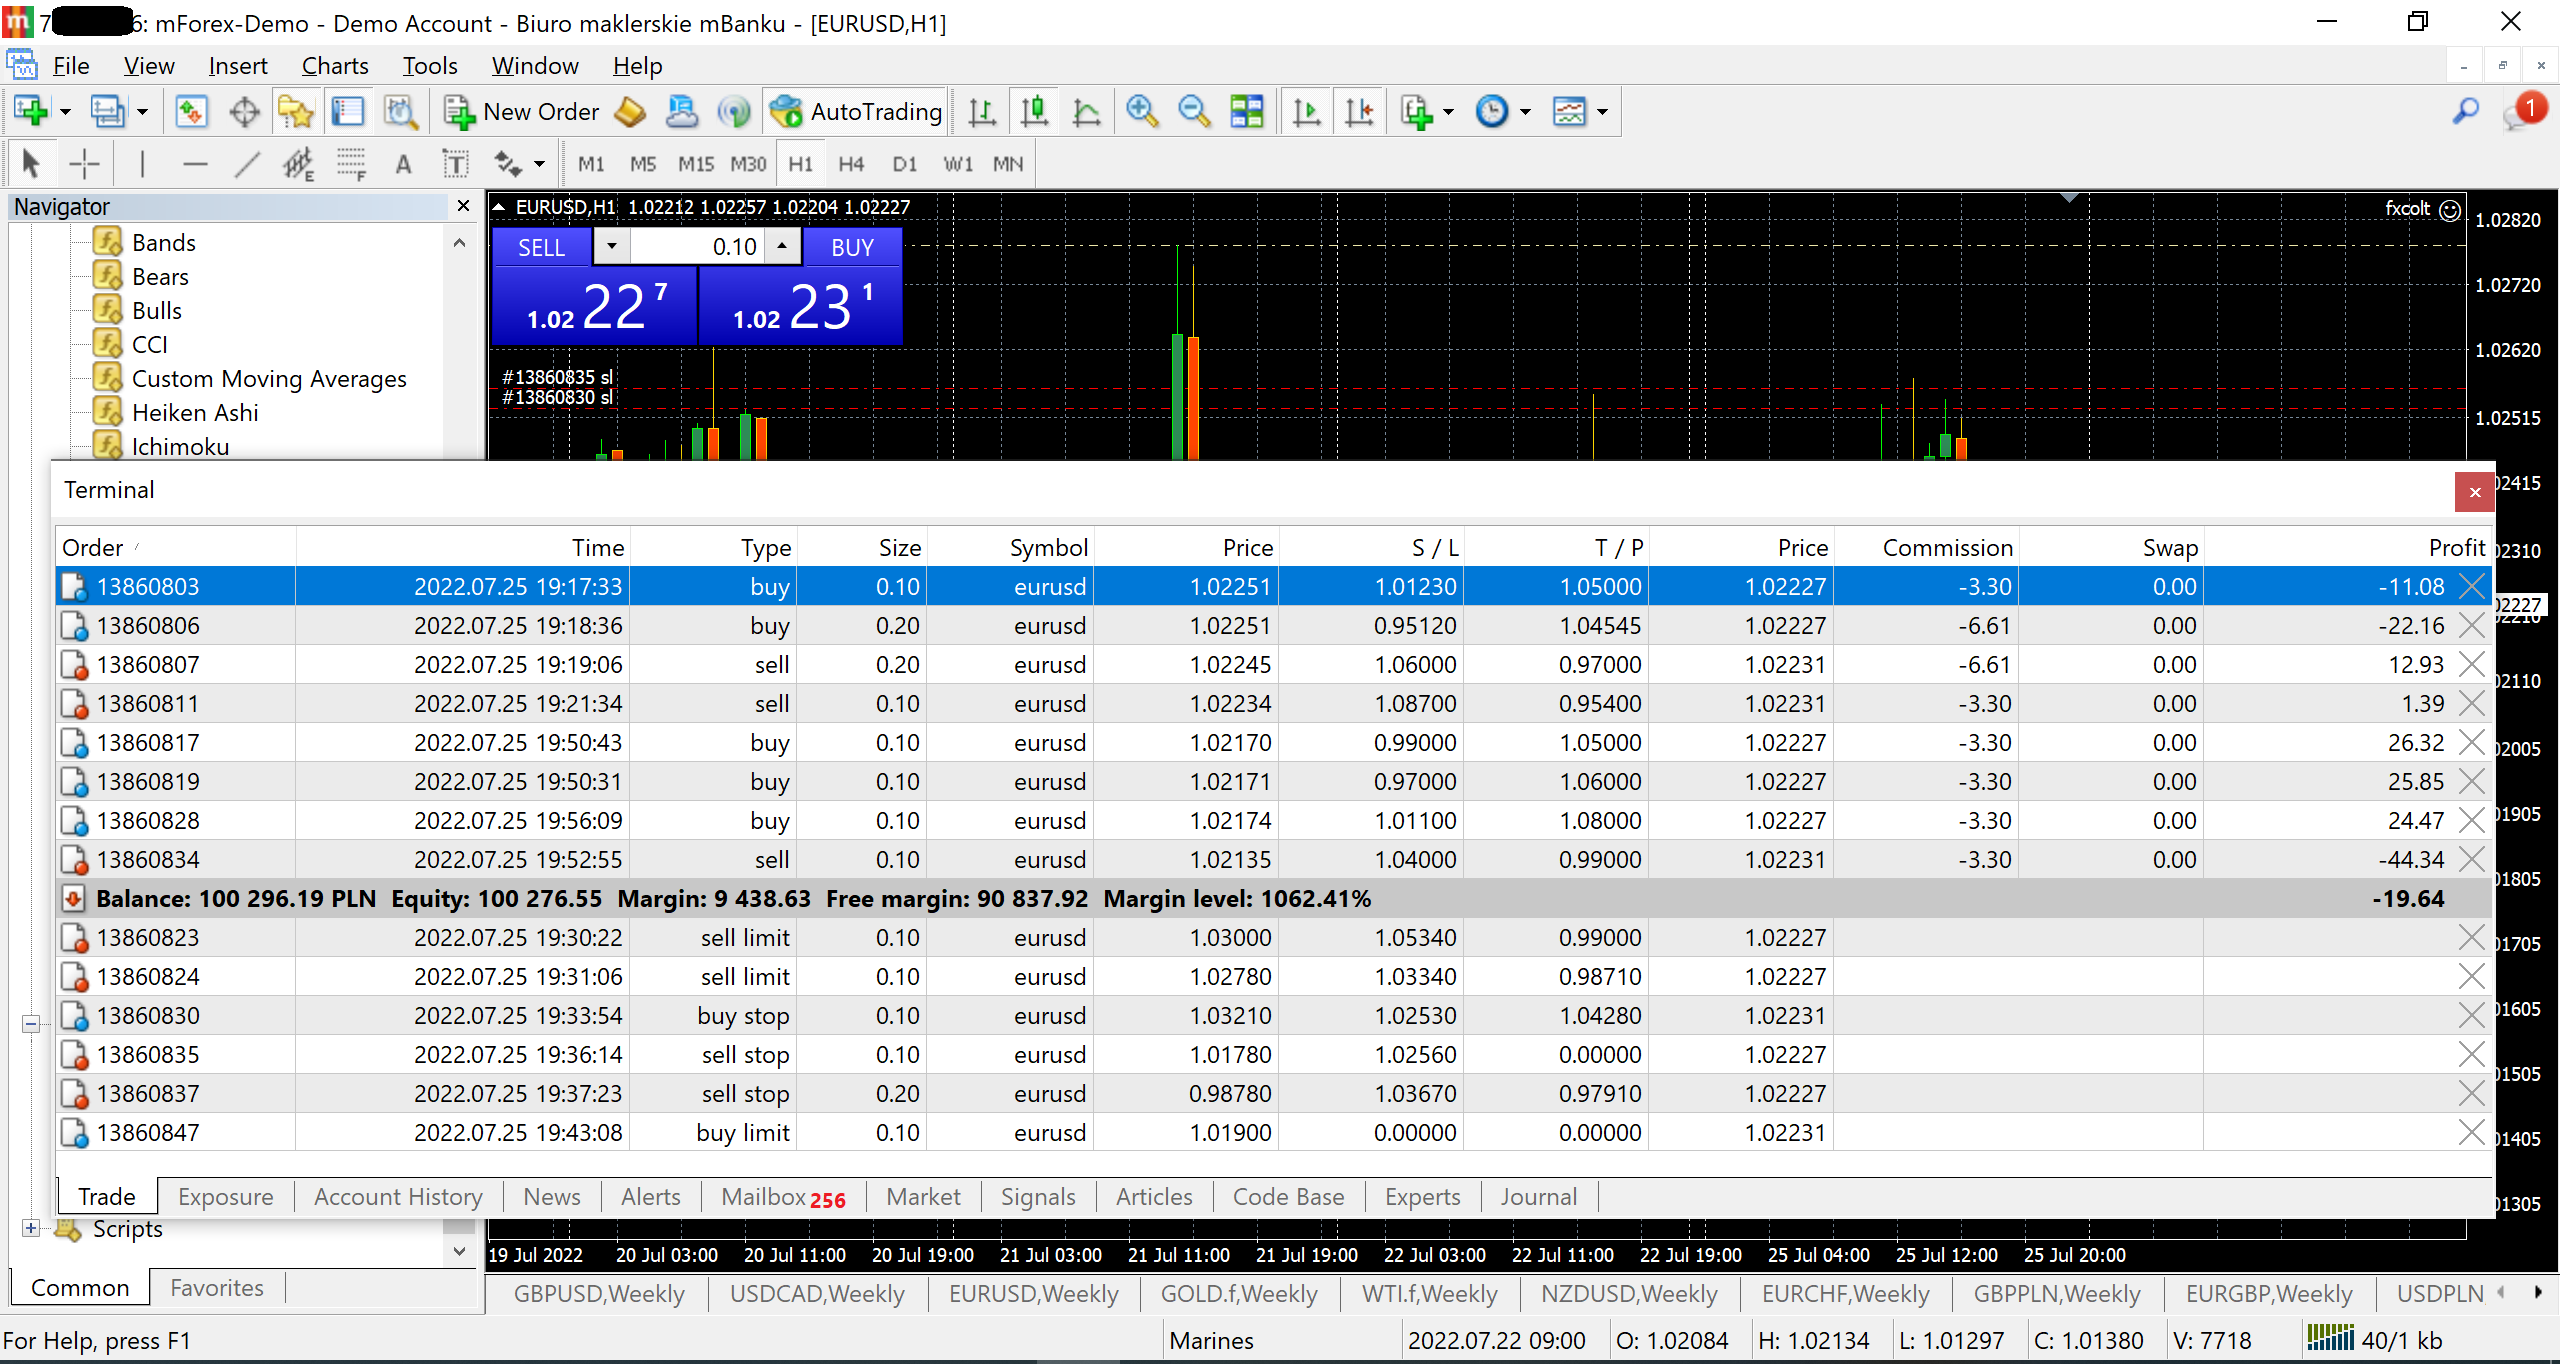The width and height of the screenshot is (2560, 1364).
Task: Switch chart timeframe to H4
Action: [x=851, y=164]
